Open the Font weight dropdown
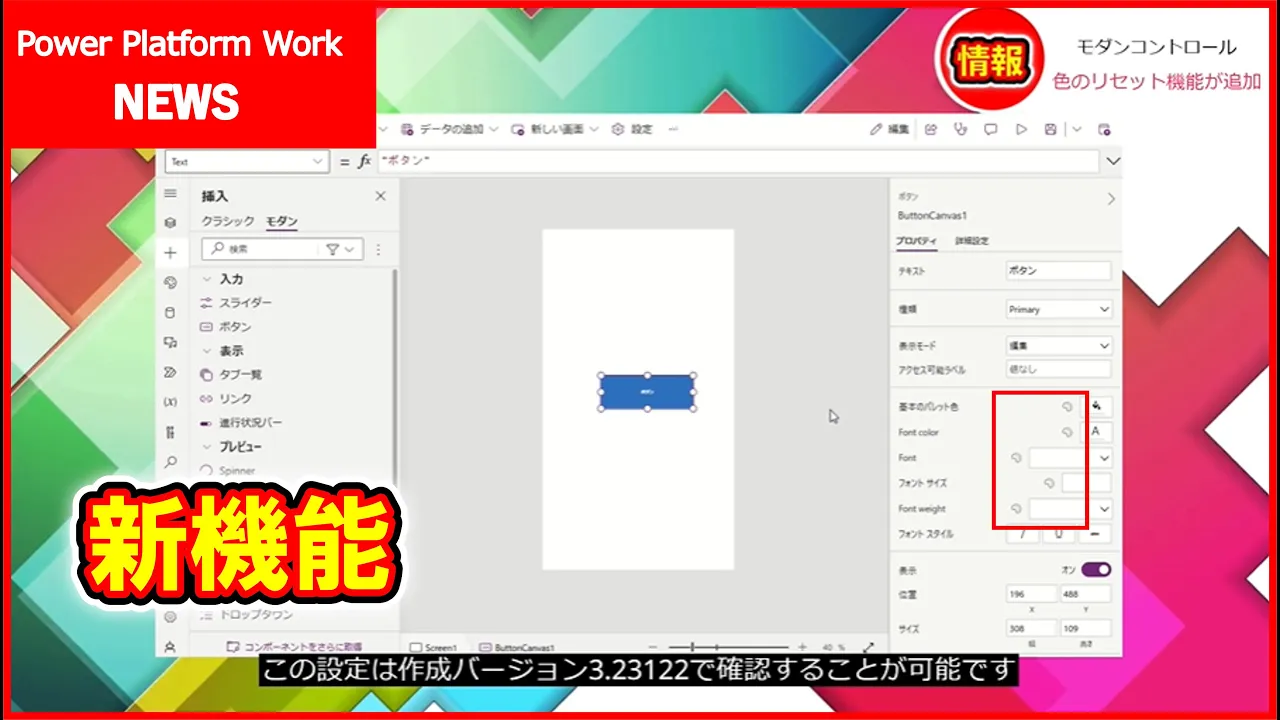This screenshot has width=1280, height=720. 1070,509
